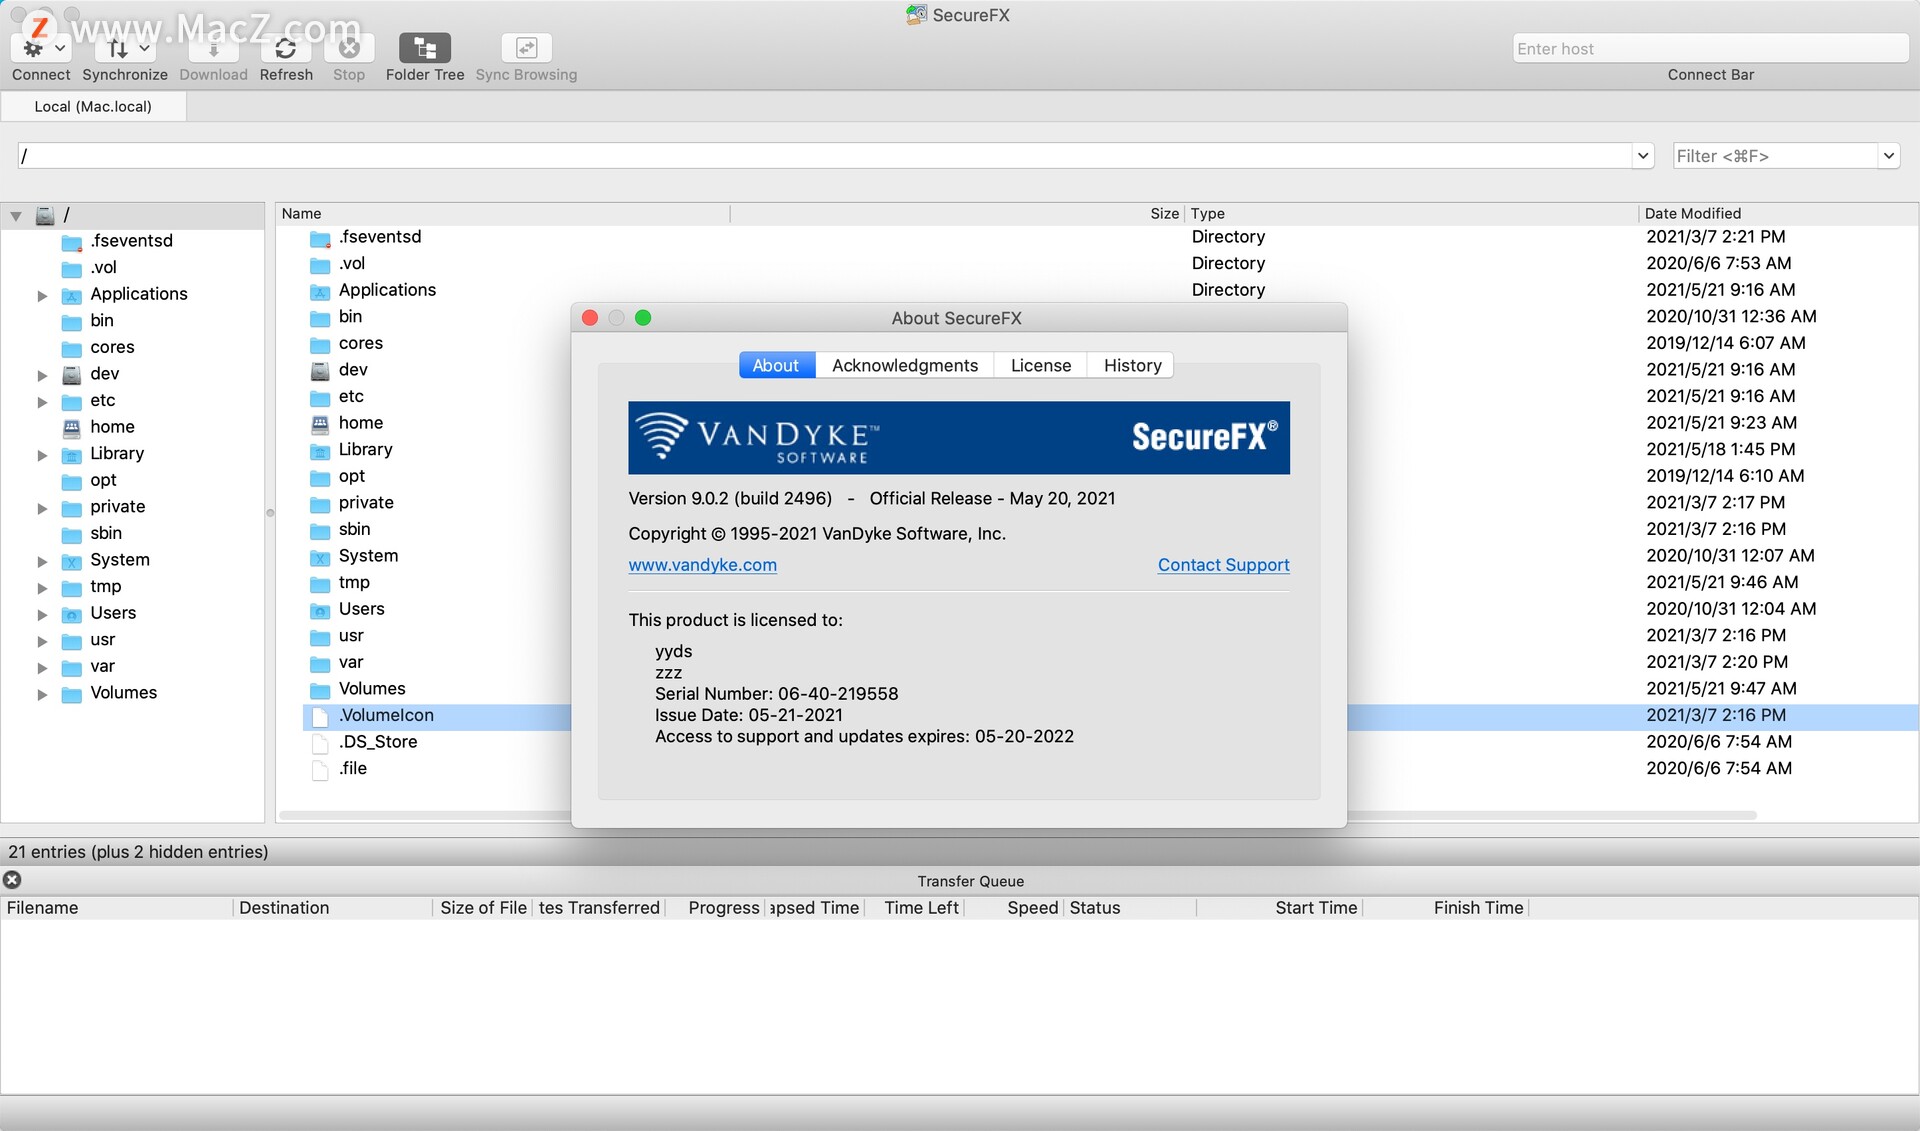Expand Library in folder tree
Viewport: 1920px width, 1131px height.
(x=42, y=455)
